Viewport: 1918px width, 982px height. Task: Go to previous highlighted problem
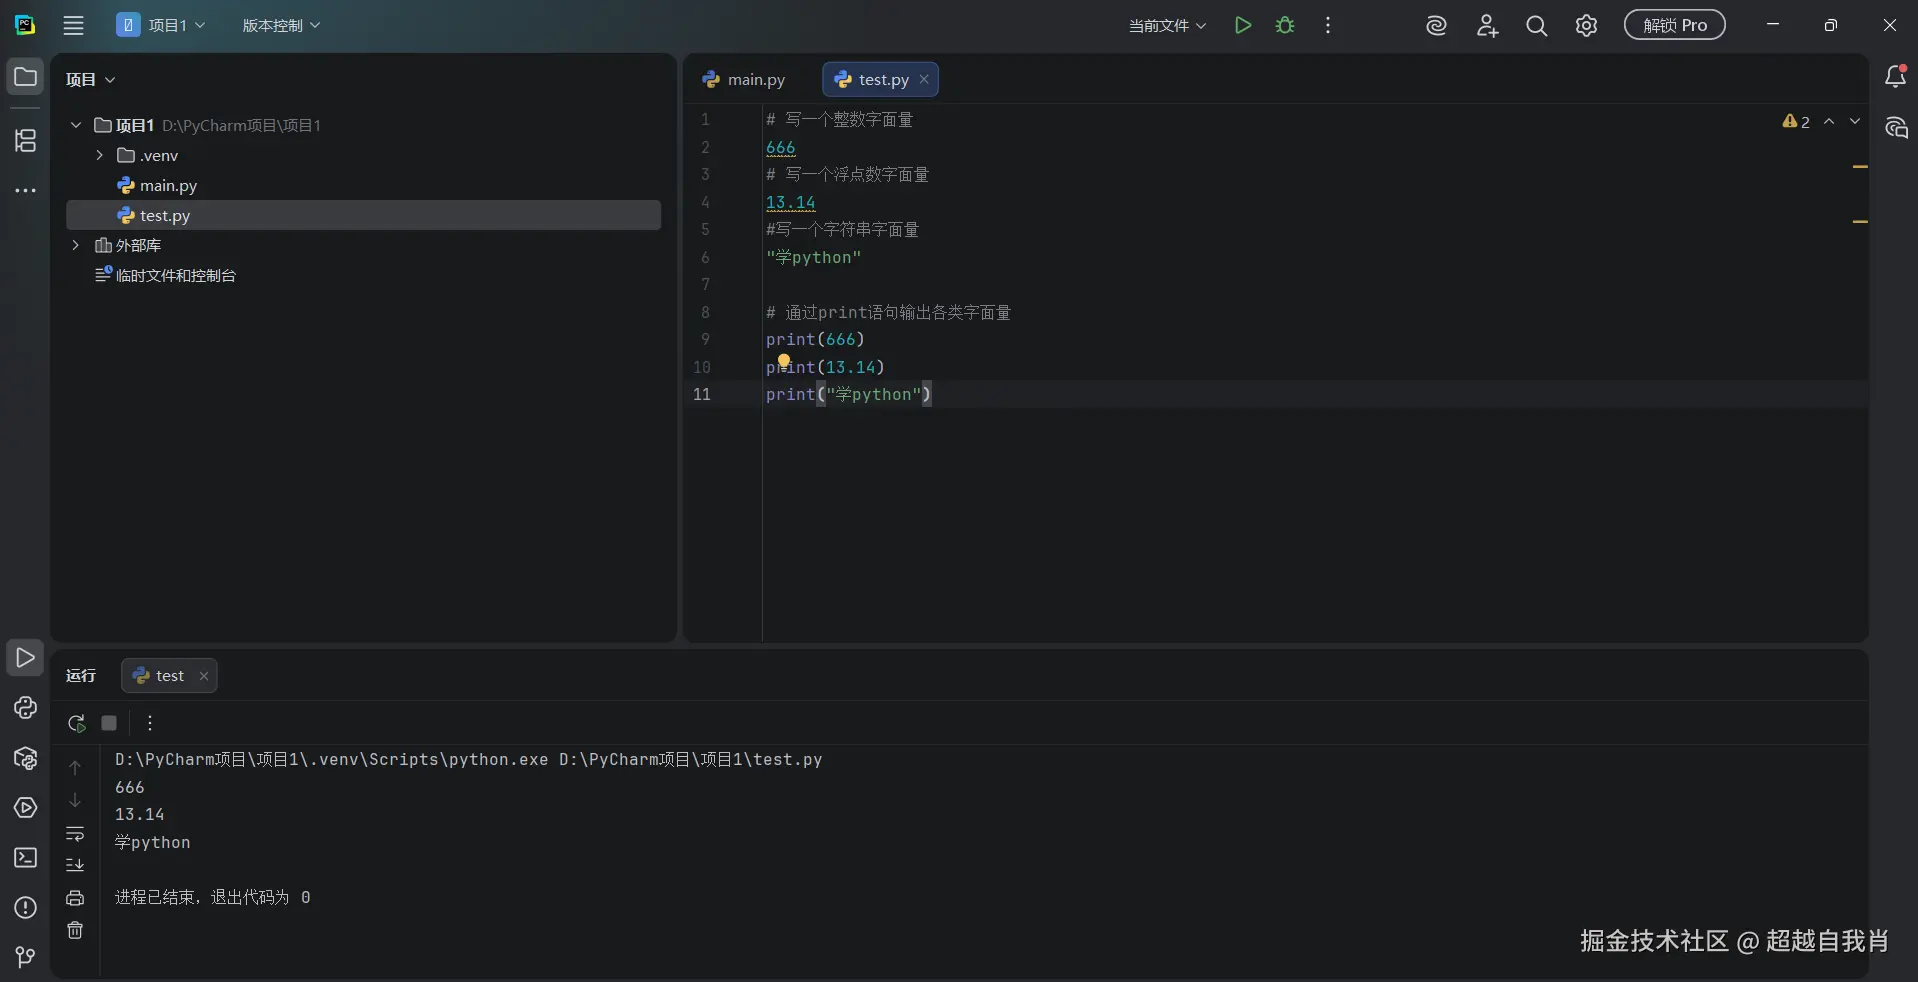[x=1829, y=121]
